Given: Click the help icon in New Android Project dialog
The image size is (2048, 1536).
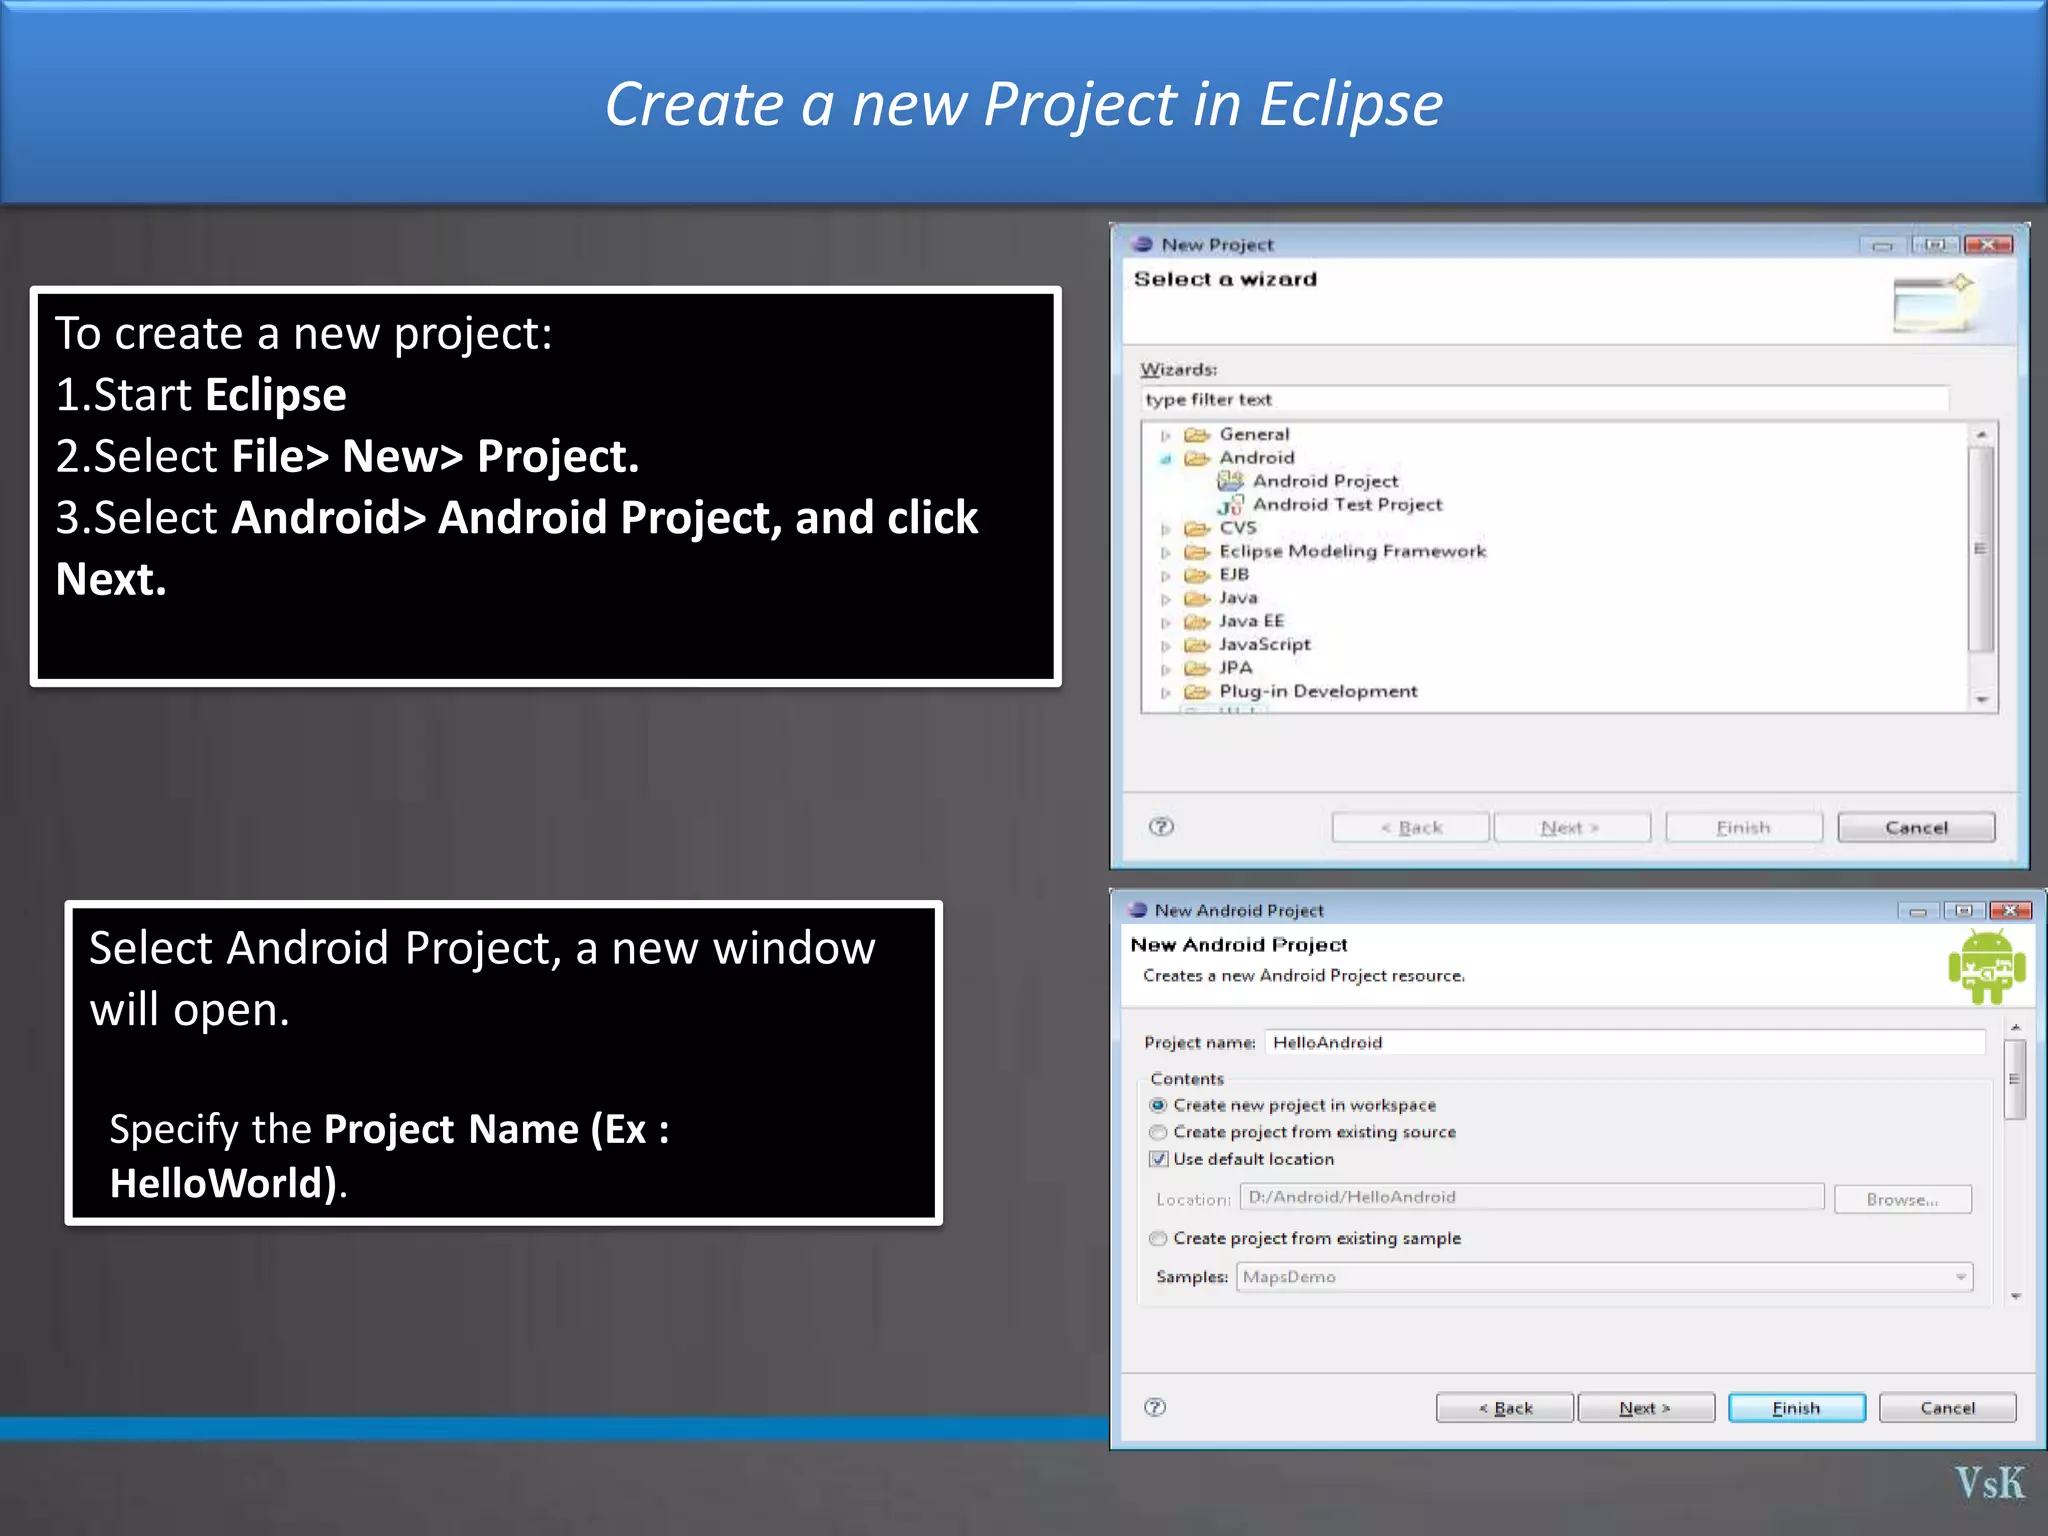Looking at the screenshot, I should (x=1155, y=1407).
